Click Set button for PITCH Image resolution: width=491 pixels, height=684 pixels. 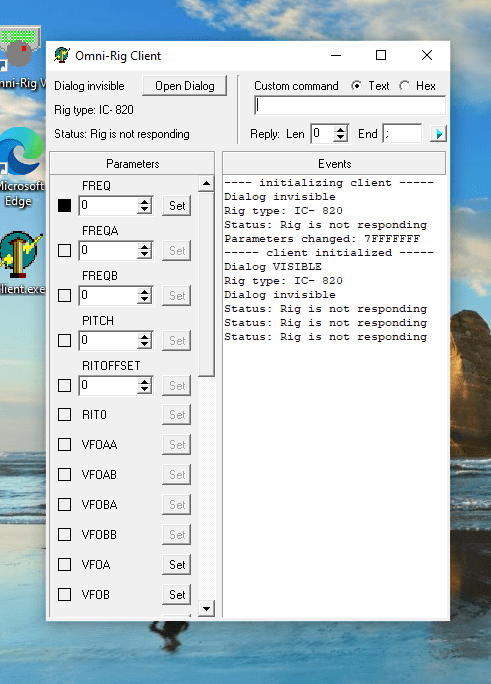(x=177, y=340)
